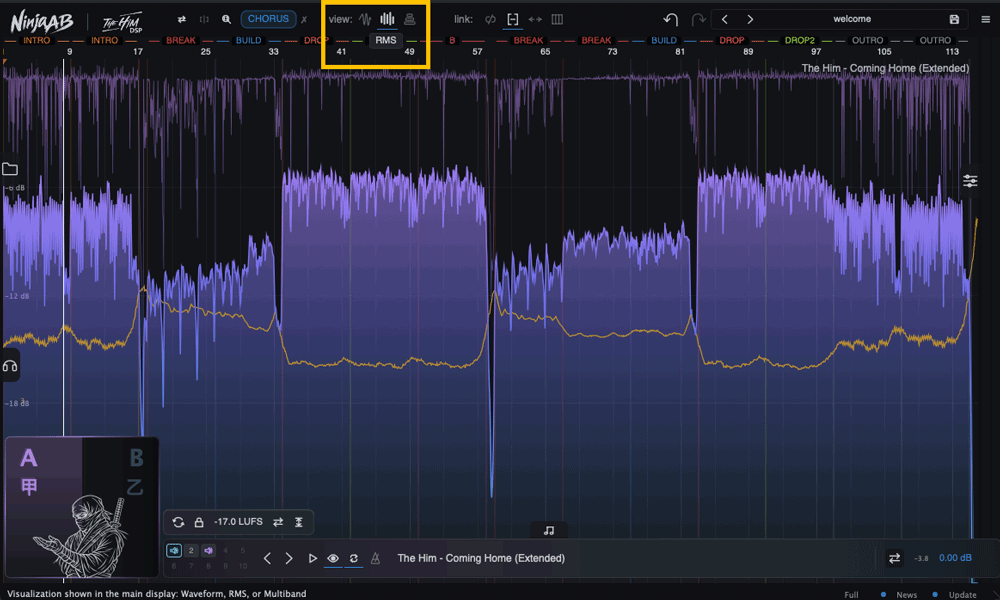Click the -17.0 LUFS value
Image resolution: width=1000 pixels, height=600 pixels.
(238, 522)
